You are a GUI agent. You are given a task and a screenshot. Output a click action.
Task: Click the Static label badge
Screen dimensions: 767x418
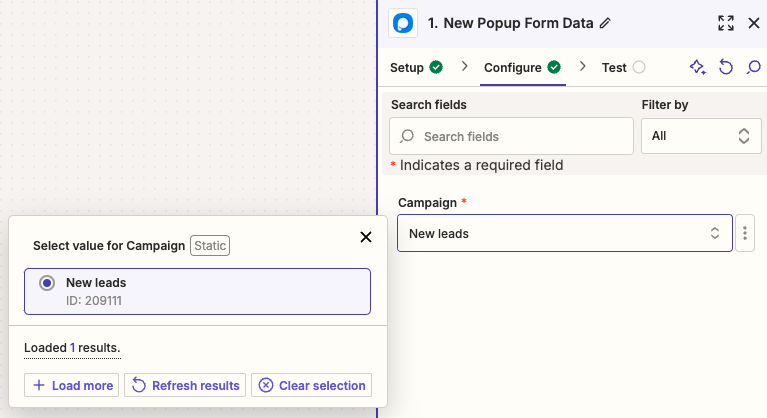click(210, 245)
